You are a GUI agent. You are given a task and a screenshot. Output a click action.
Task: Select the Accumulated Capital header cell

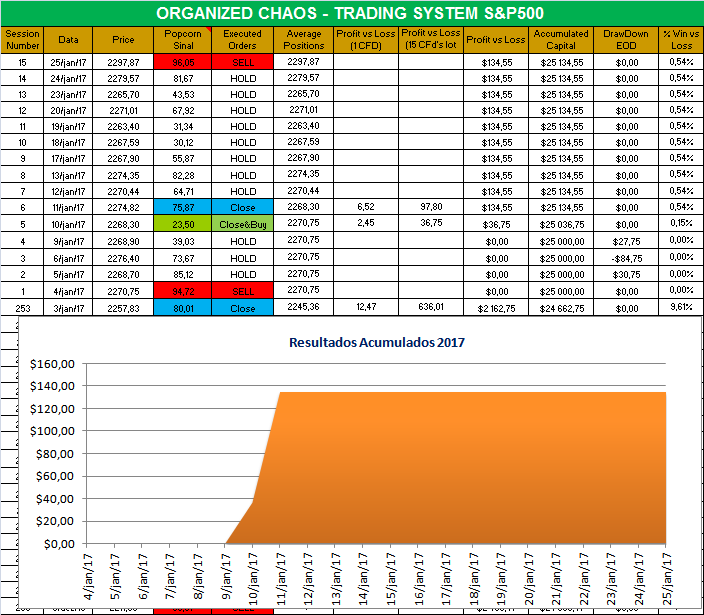561,40
